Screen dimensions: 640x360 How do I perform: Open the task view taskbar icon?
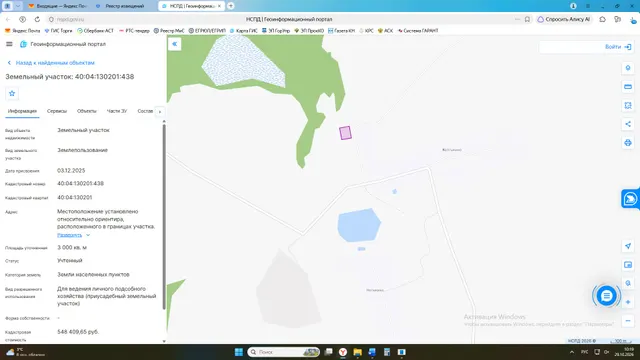tap(329, 352)
